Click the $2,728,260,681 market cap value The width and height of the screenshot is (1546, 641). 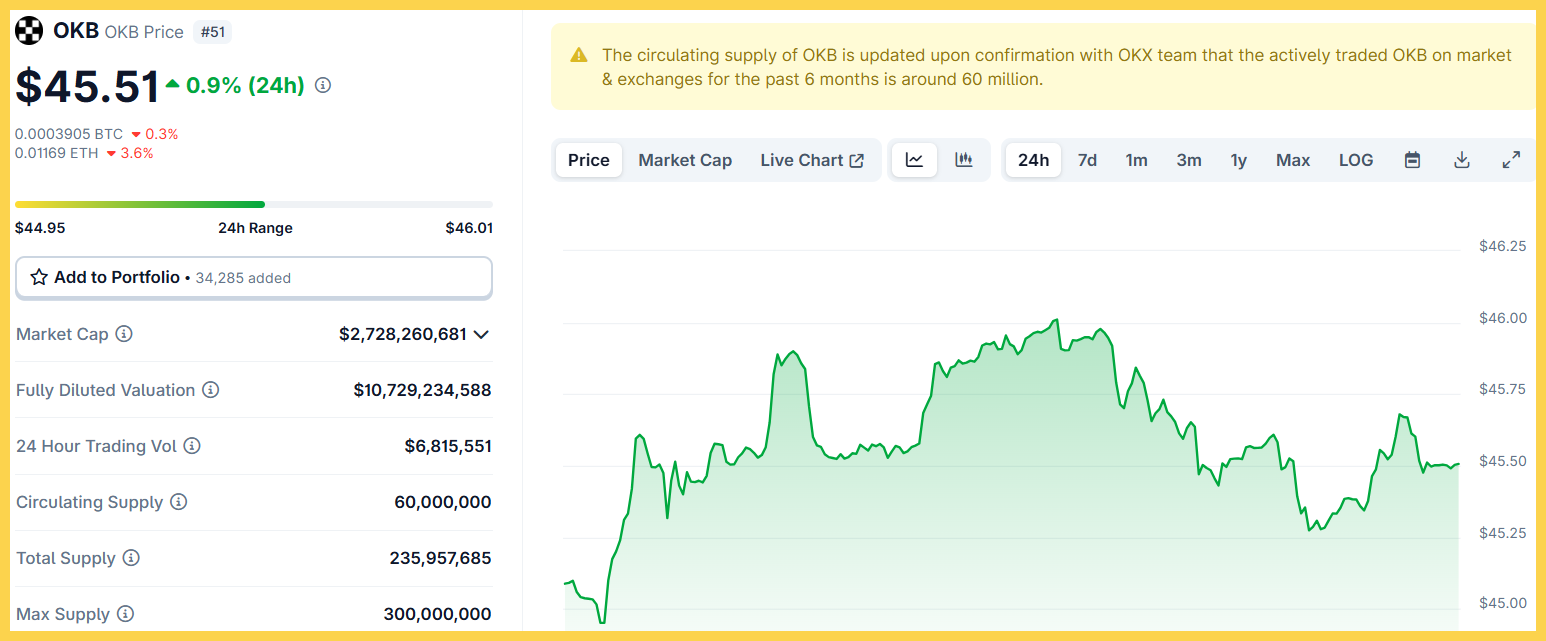(403, 334)
